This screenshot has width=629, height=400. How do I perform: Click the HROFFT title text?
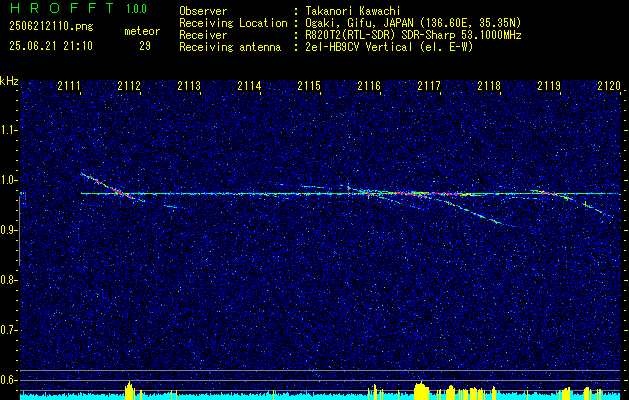point(61,8)
